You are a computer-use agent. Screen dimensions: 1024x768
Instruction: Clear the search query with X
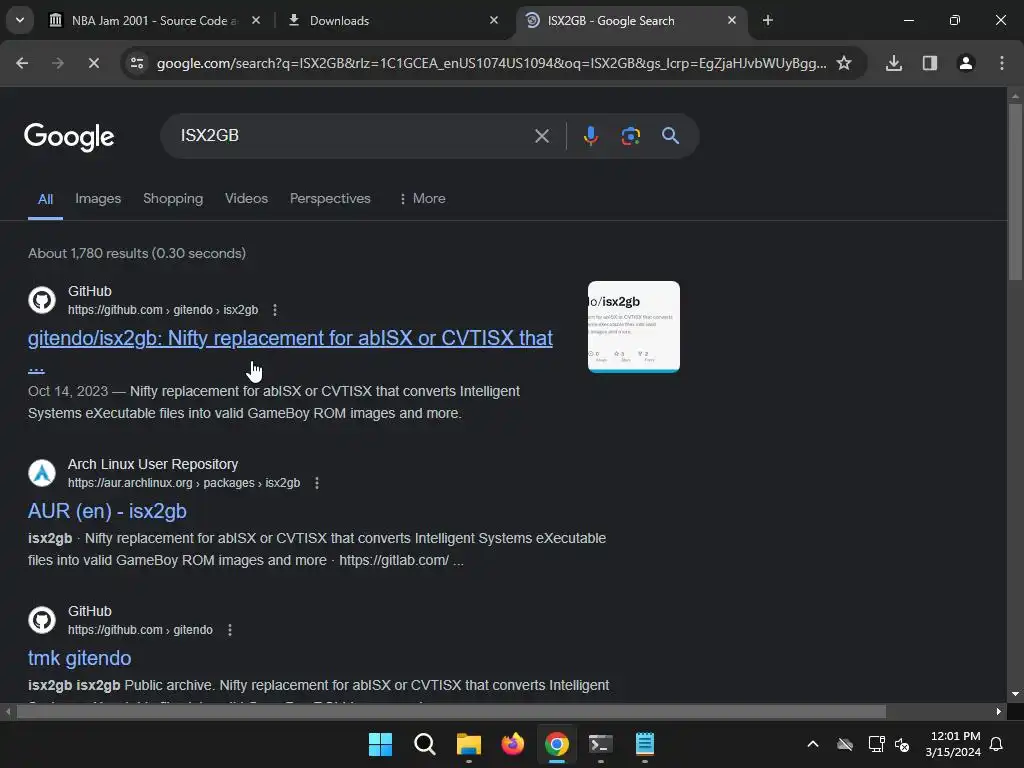click(542, 136)
